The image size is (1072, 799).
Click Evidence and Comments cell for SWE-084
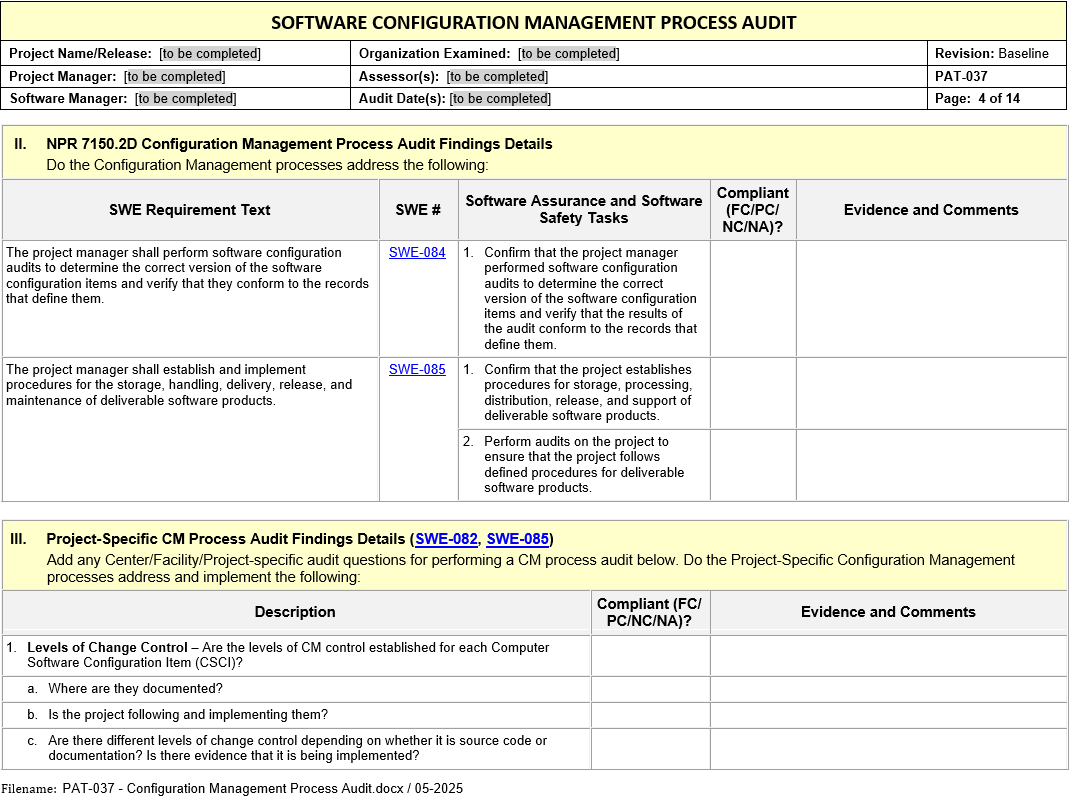click(x=931, y=298)
